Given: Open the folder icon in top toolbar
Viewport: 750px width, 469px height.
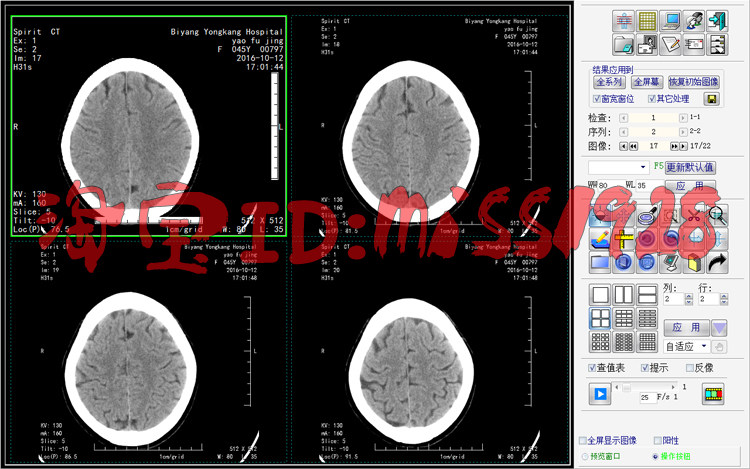Looking at the screenshot, I should point(624,44).
